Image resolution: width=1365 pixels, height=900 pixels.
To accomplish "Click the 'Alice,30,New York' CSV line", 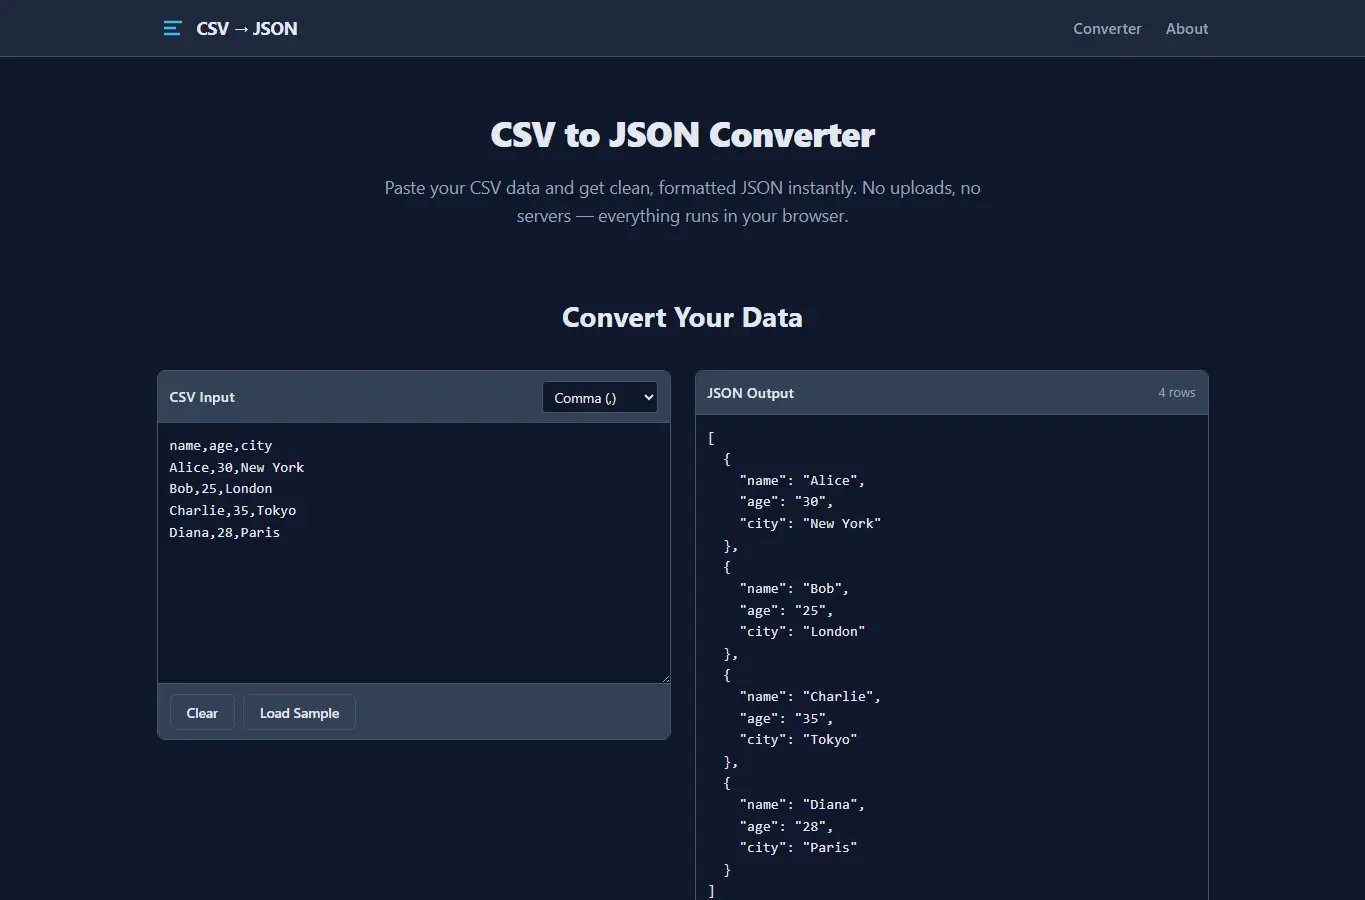I will tap(237, 468).
